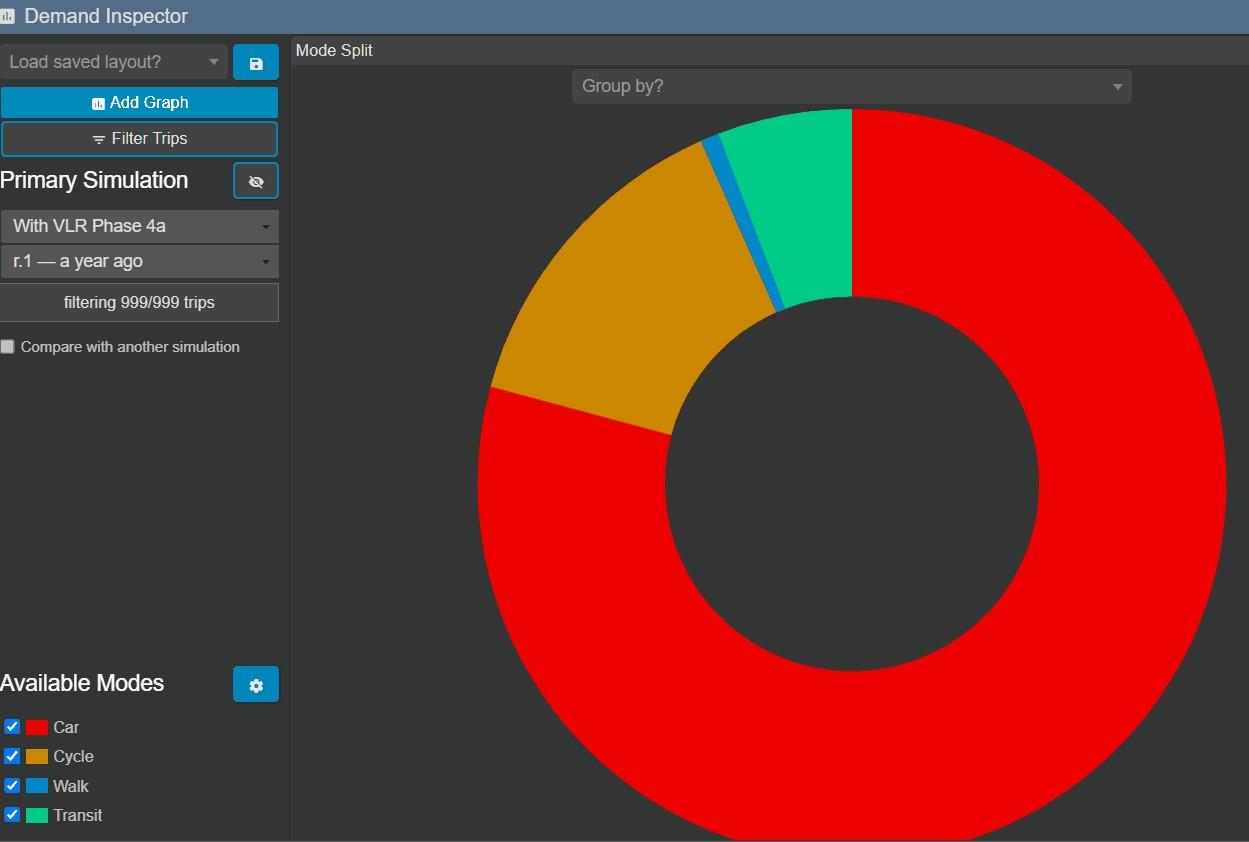Viewport: 1249px width, 842px height.
Task: Click the green Transit color swatch
Action: pyautogui.click(x=37, y=815)
